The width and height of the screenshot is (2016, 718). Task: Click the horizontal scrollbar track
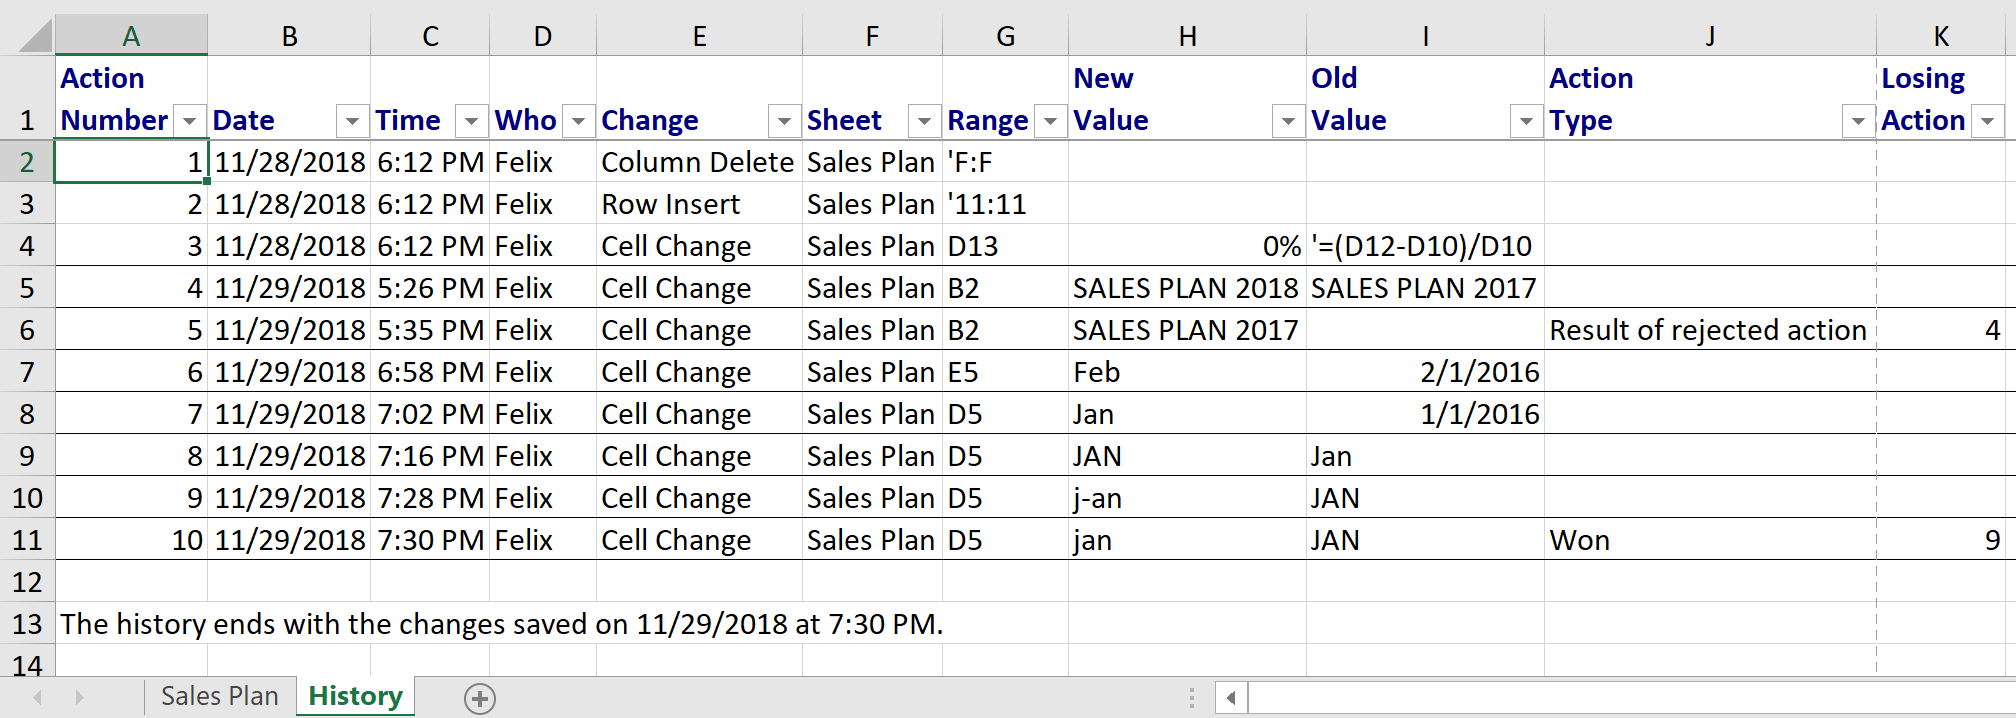1600,698
